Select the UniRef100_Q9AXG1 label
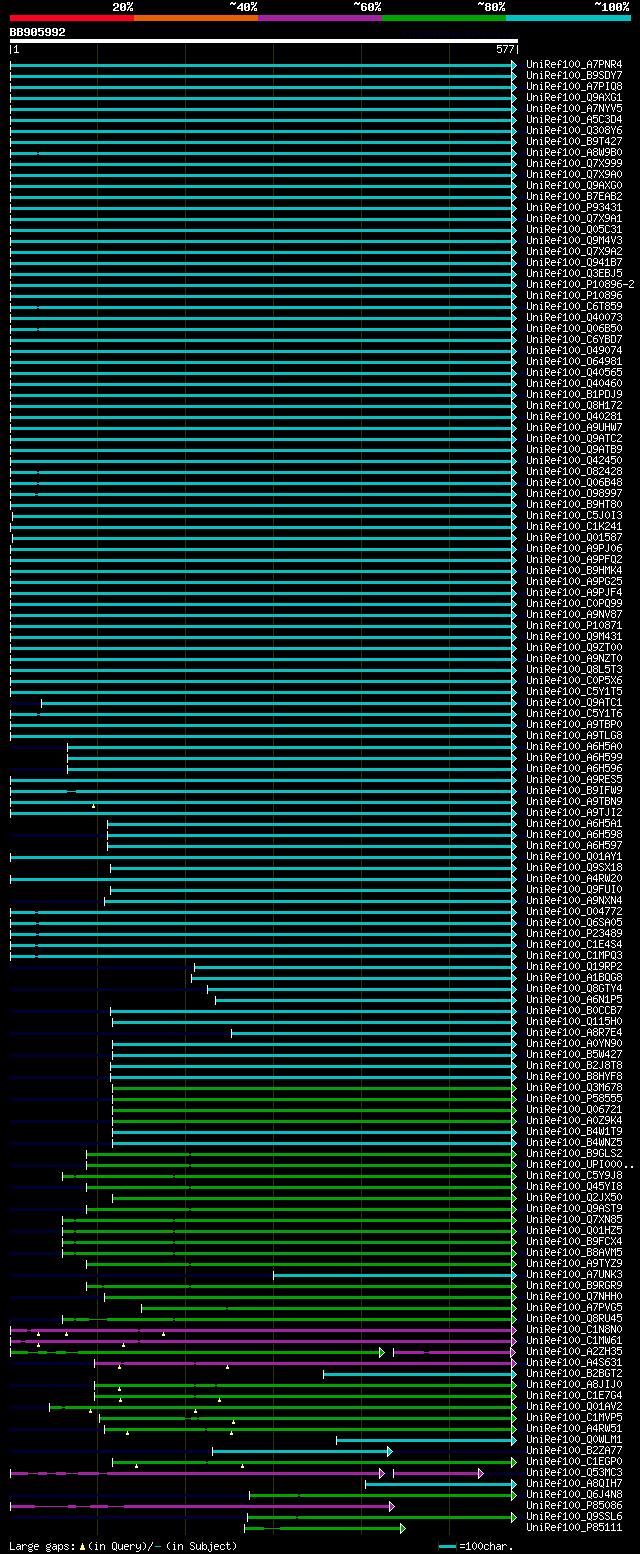This screenshot has height=1554, width=640. click(574, 98)
